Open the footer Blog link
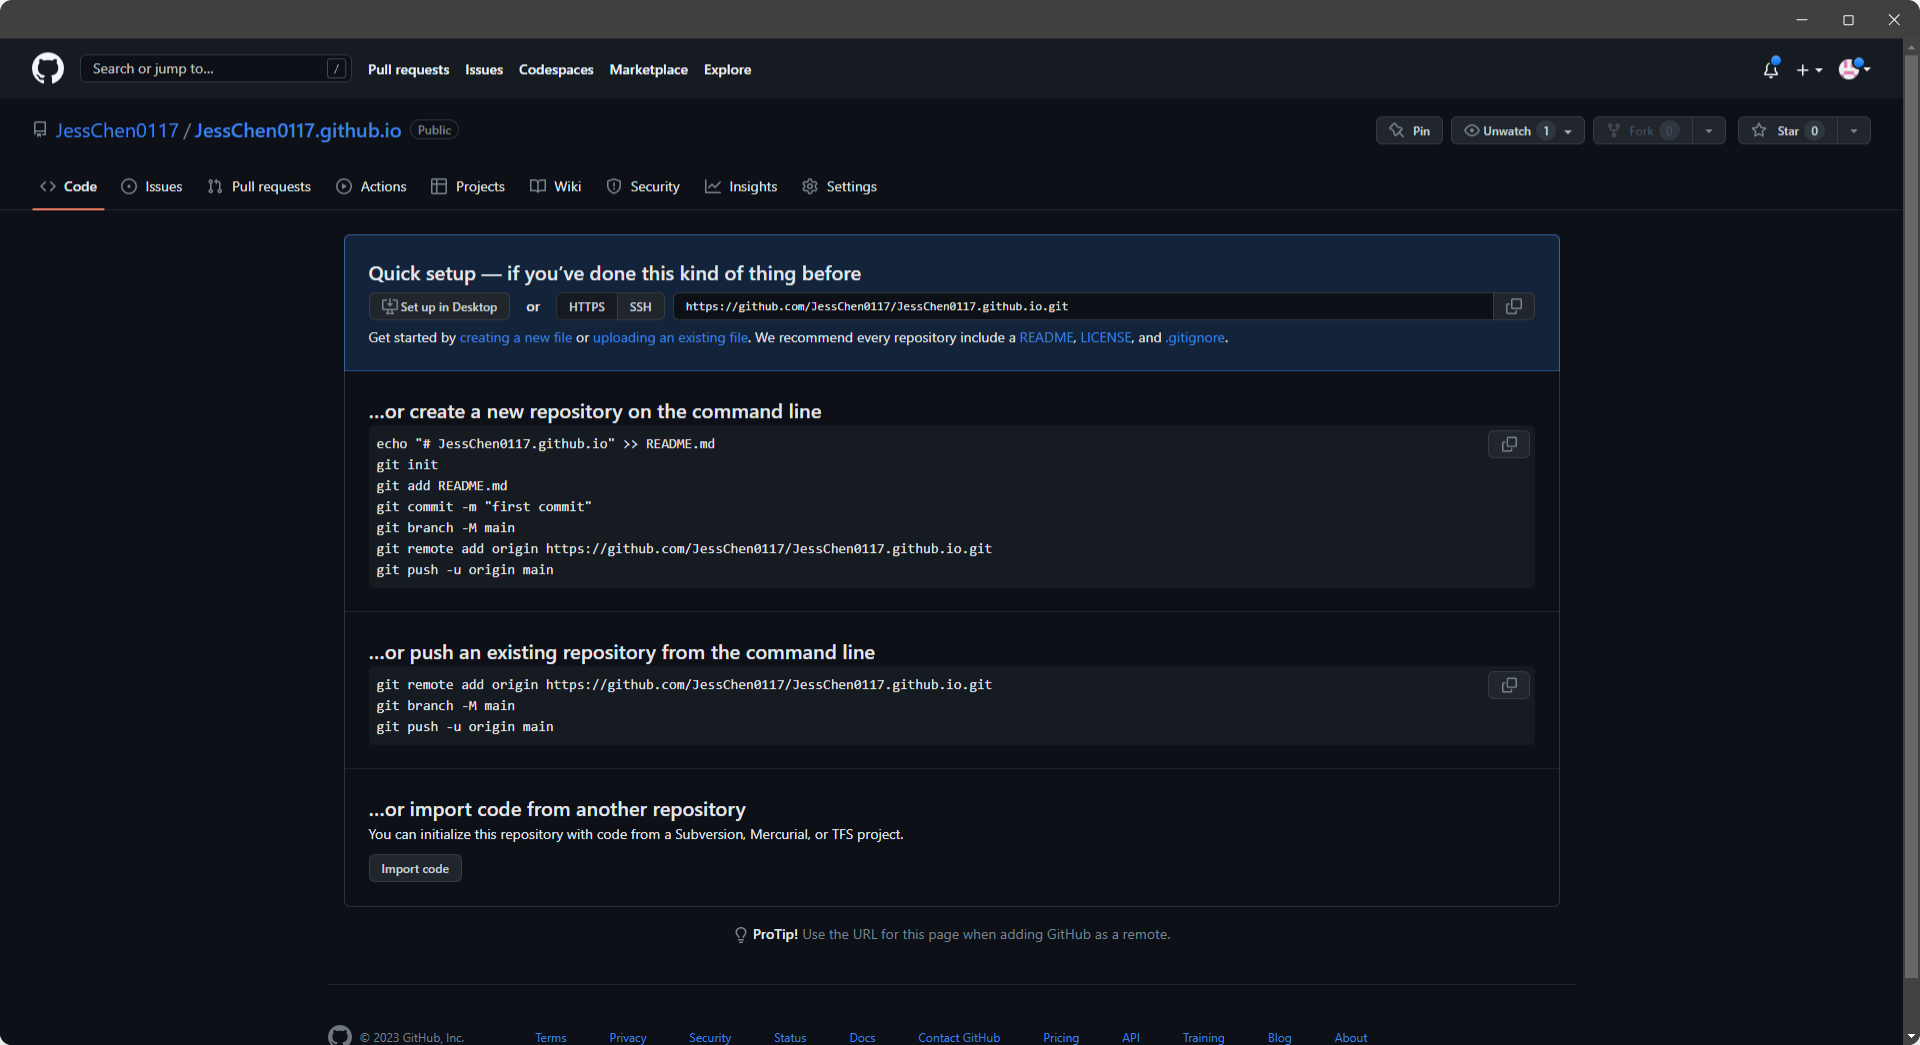The image size is (1920, 1045). (1279, 1038)
